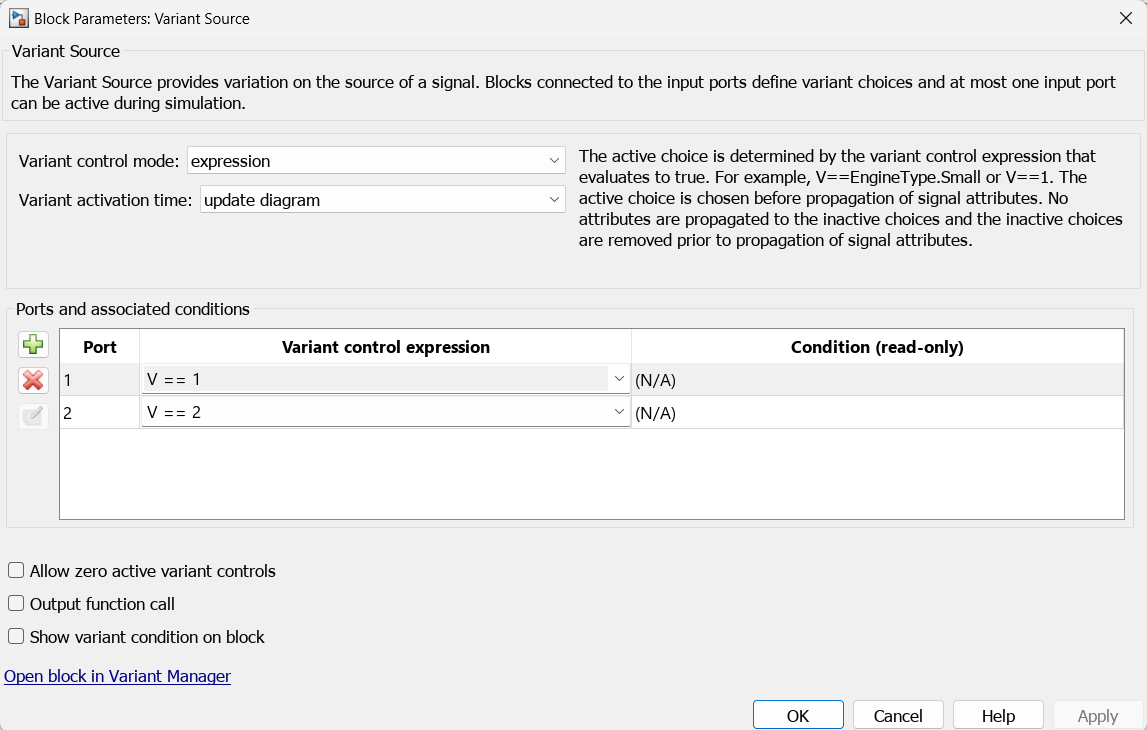Cancel the block parameters dialog

[x=897, y=714]
